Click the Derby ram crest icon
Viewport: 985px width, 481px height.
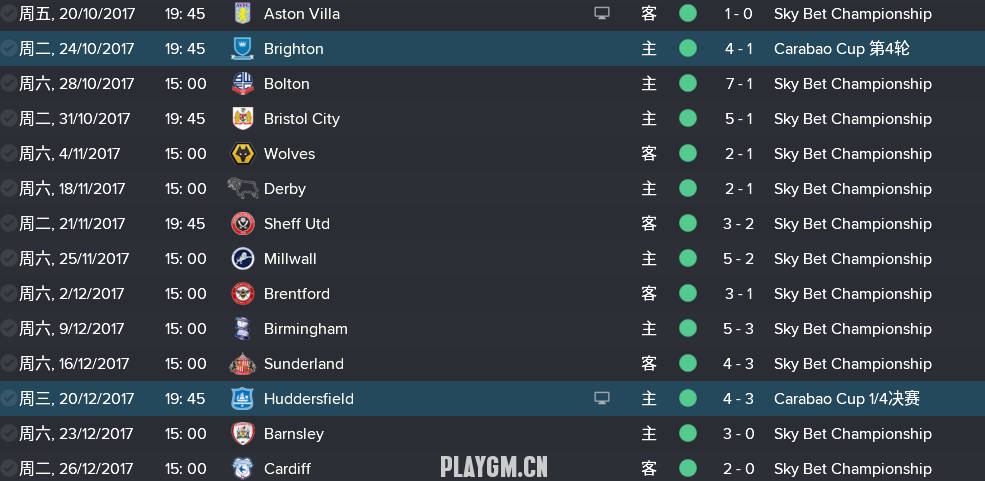pyautogui.click(x=242, y=188)
